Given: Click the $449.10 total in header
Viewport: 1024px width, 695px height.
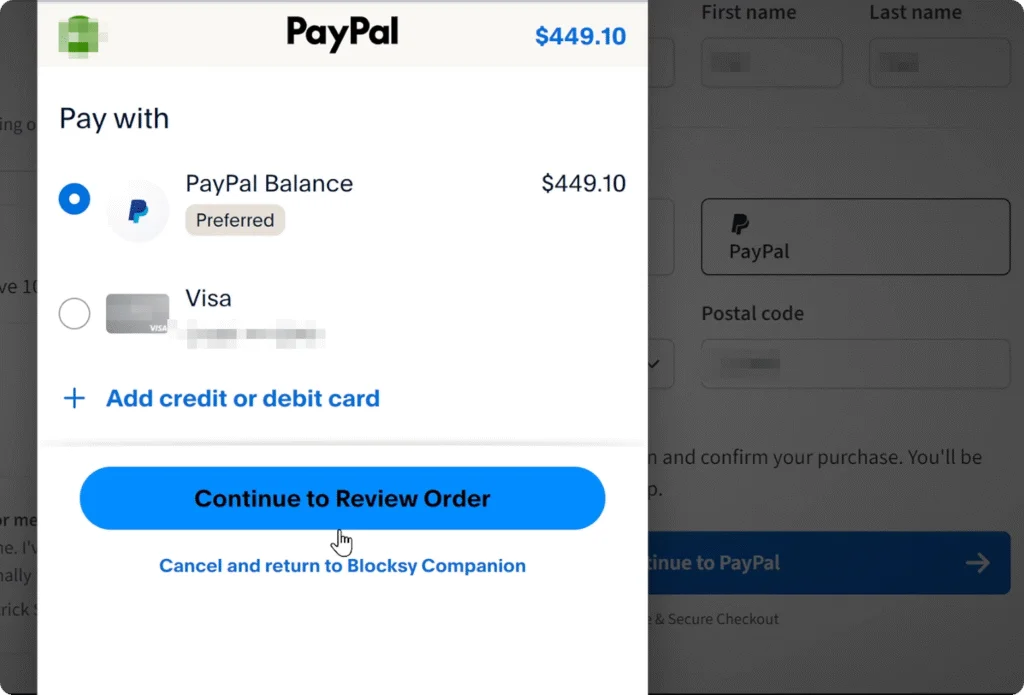Looking at the screenshot, I should coord(580,36).
